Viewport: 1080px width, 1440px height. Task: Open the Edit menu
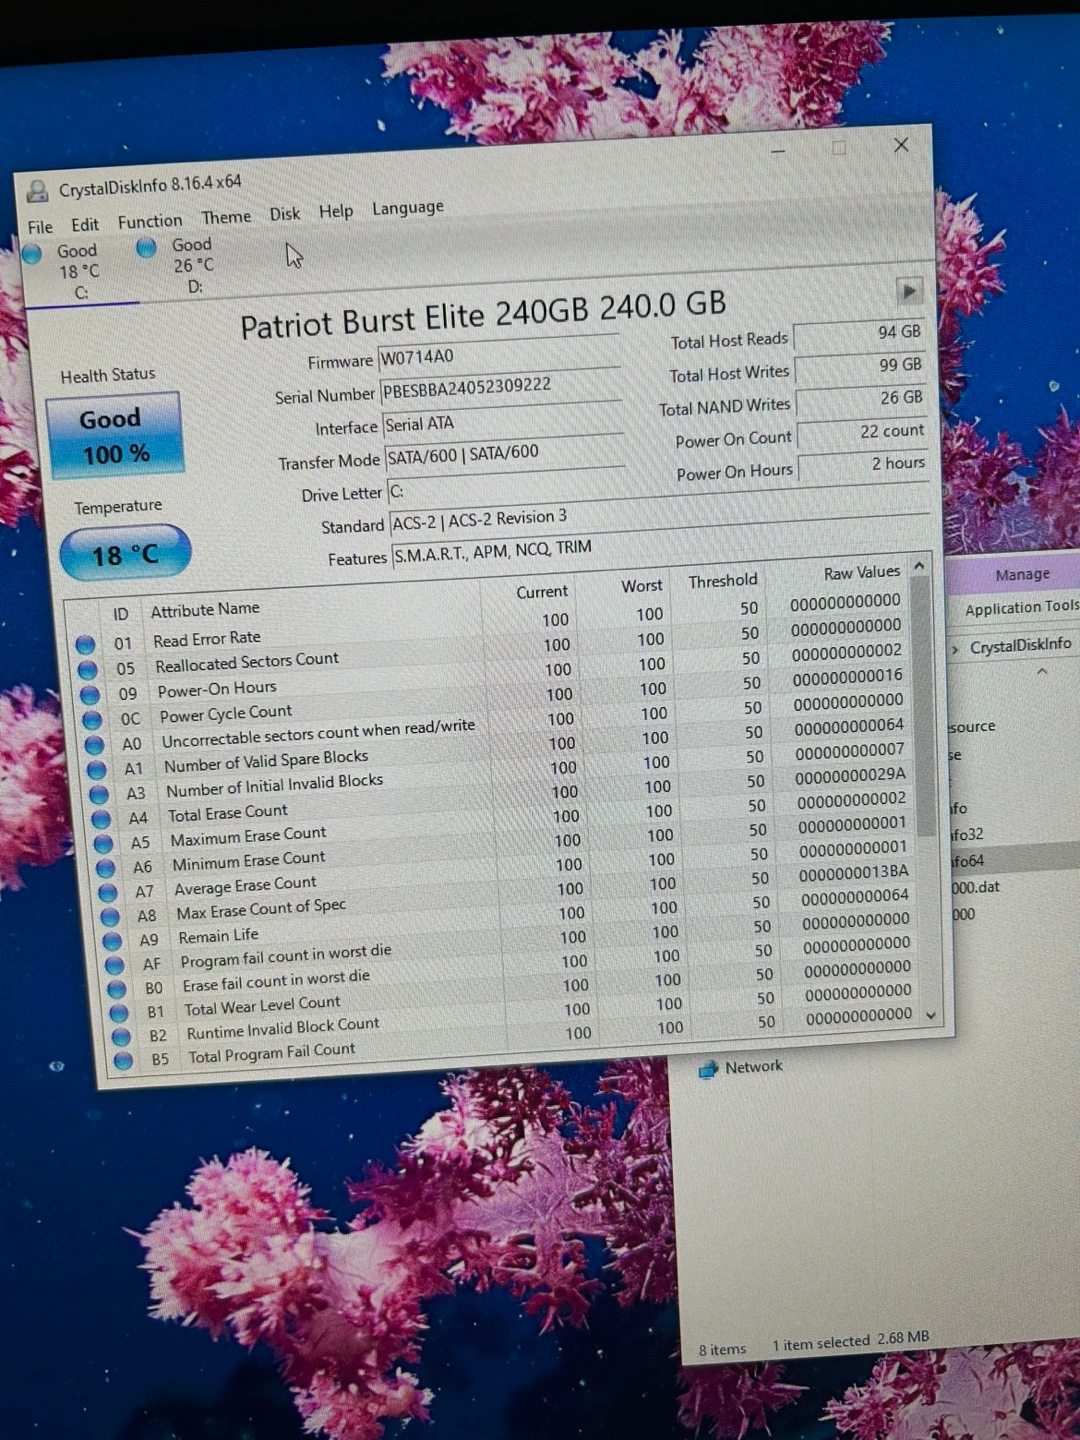[x=85, y=224]
